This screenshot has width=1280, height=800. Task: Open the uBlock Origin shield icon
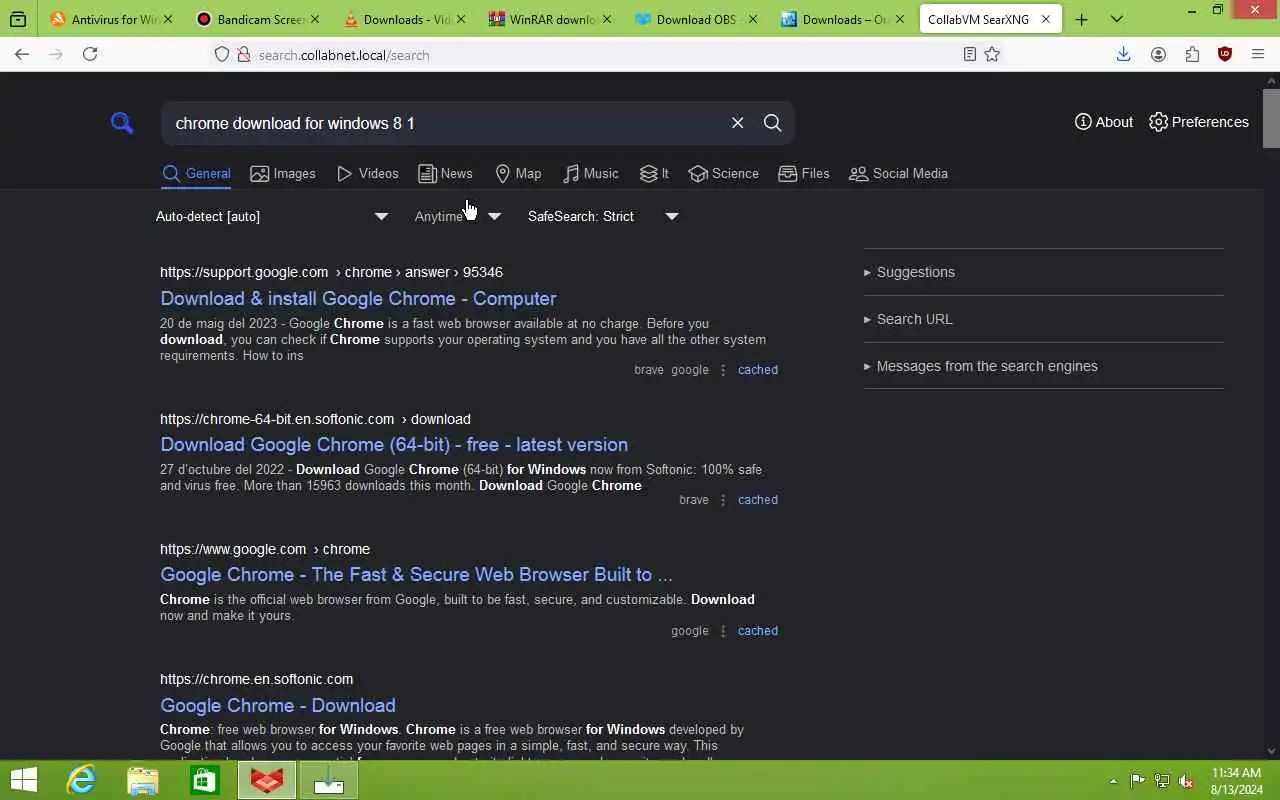tap(1225, 55)
